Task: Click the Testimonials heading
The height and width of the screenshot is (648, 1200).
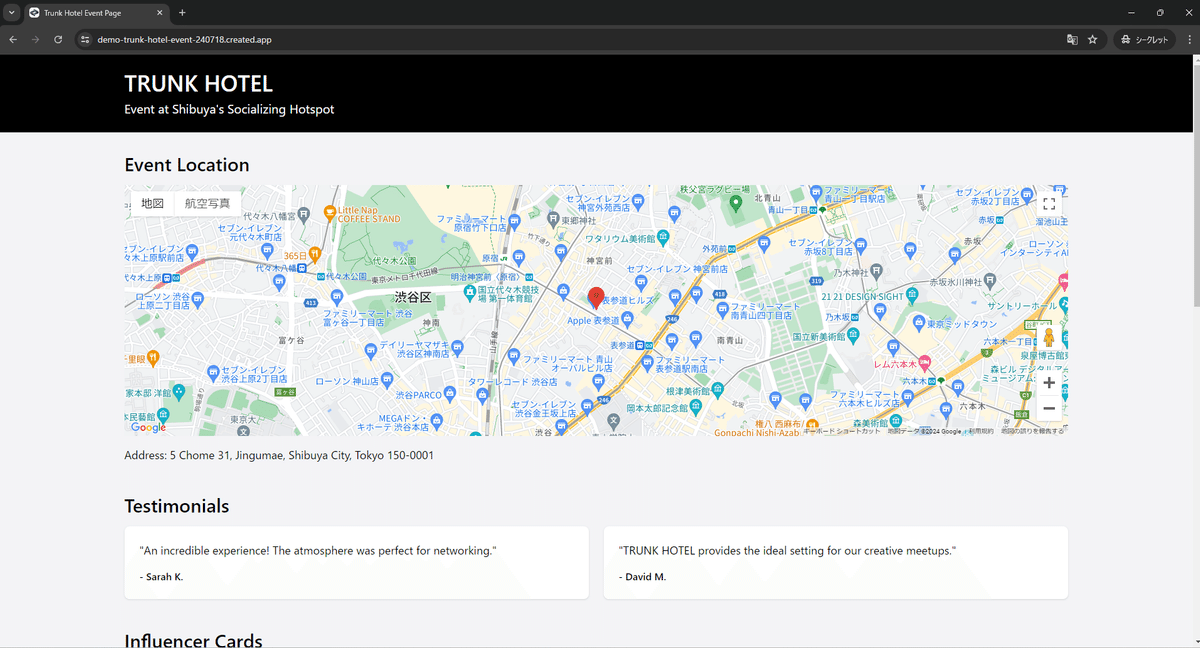Action: 177,506
